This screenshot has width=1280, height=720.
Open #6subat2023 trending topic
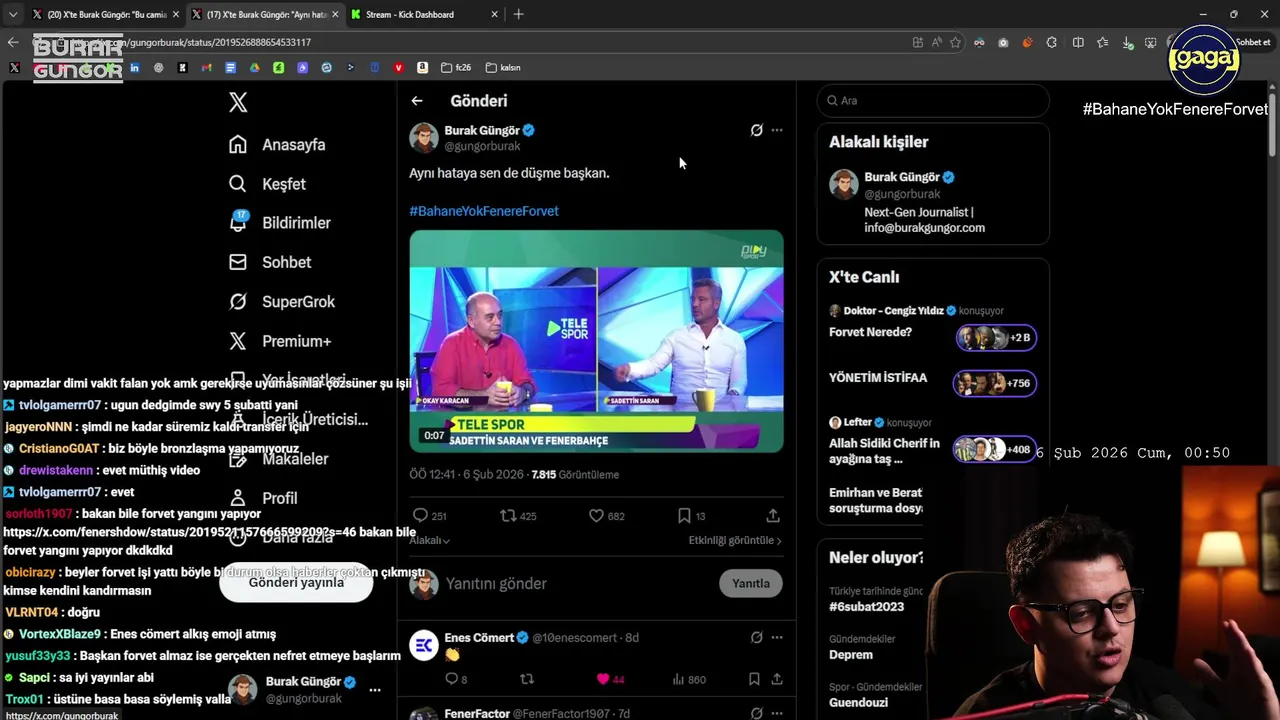[x=866, y=607]
